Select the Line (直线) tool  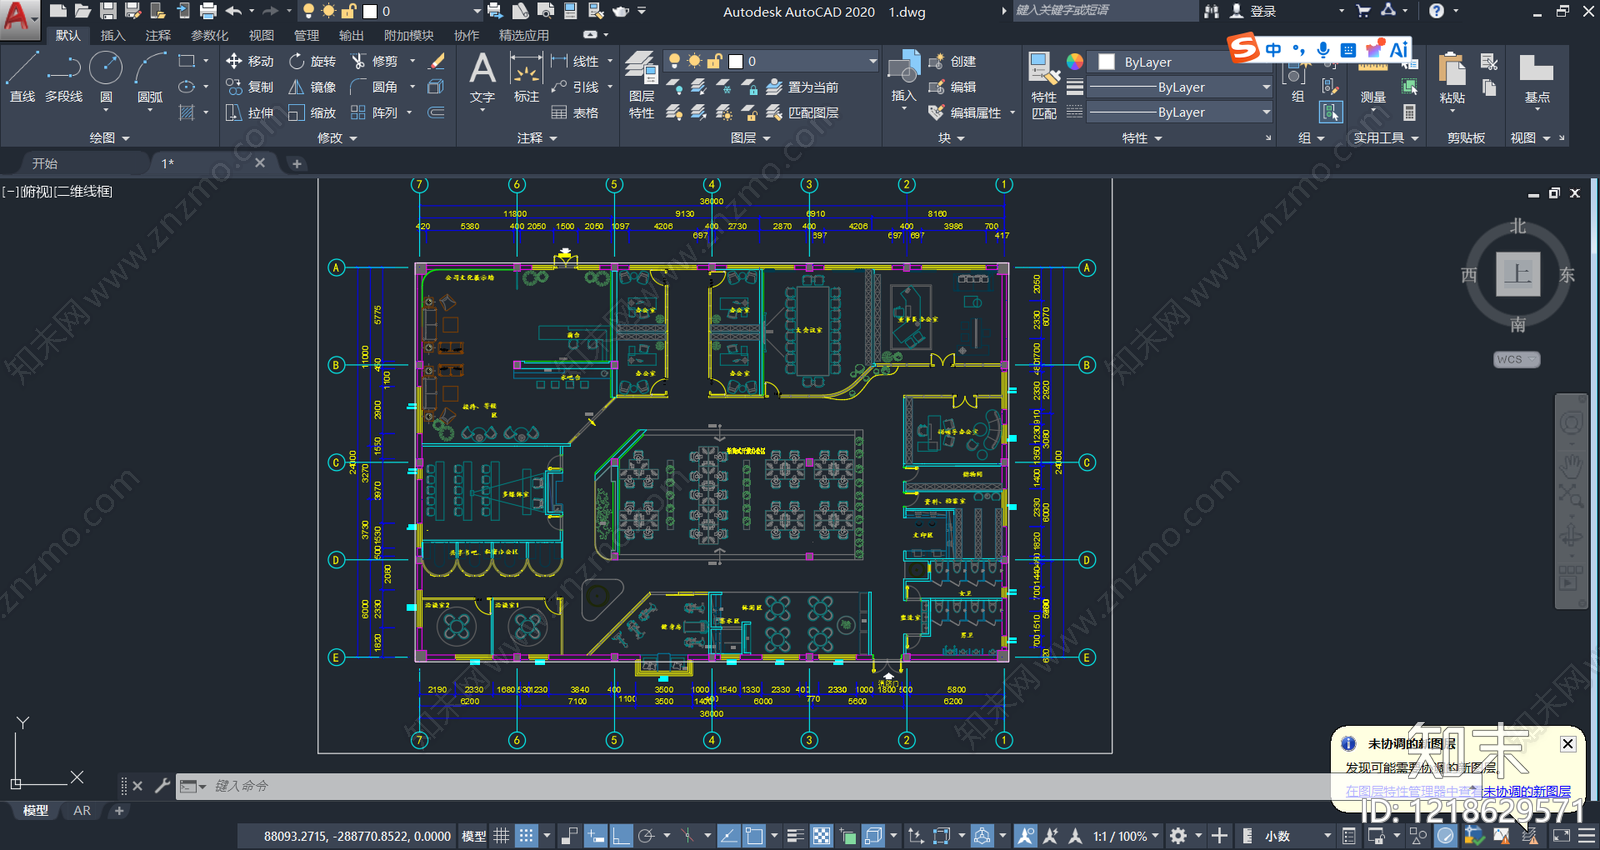click(x=22, y=78)
